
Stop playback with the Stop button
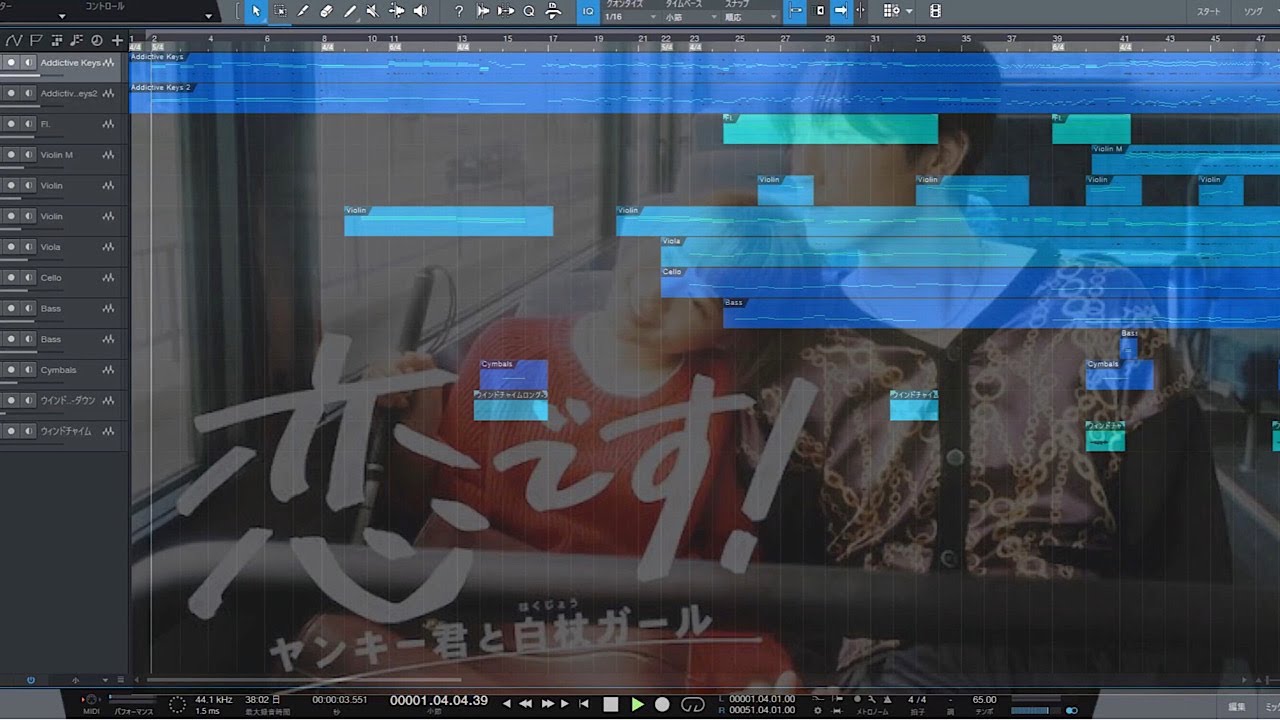coord(611,704)
